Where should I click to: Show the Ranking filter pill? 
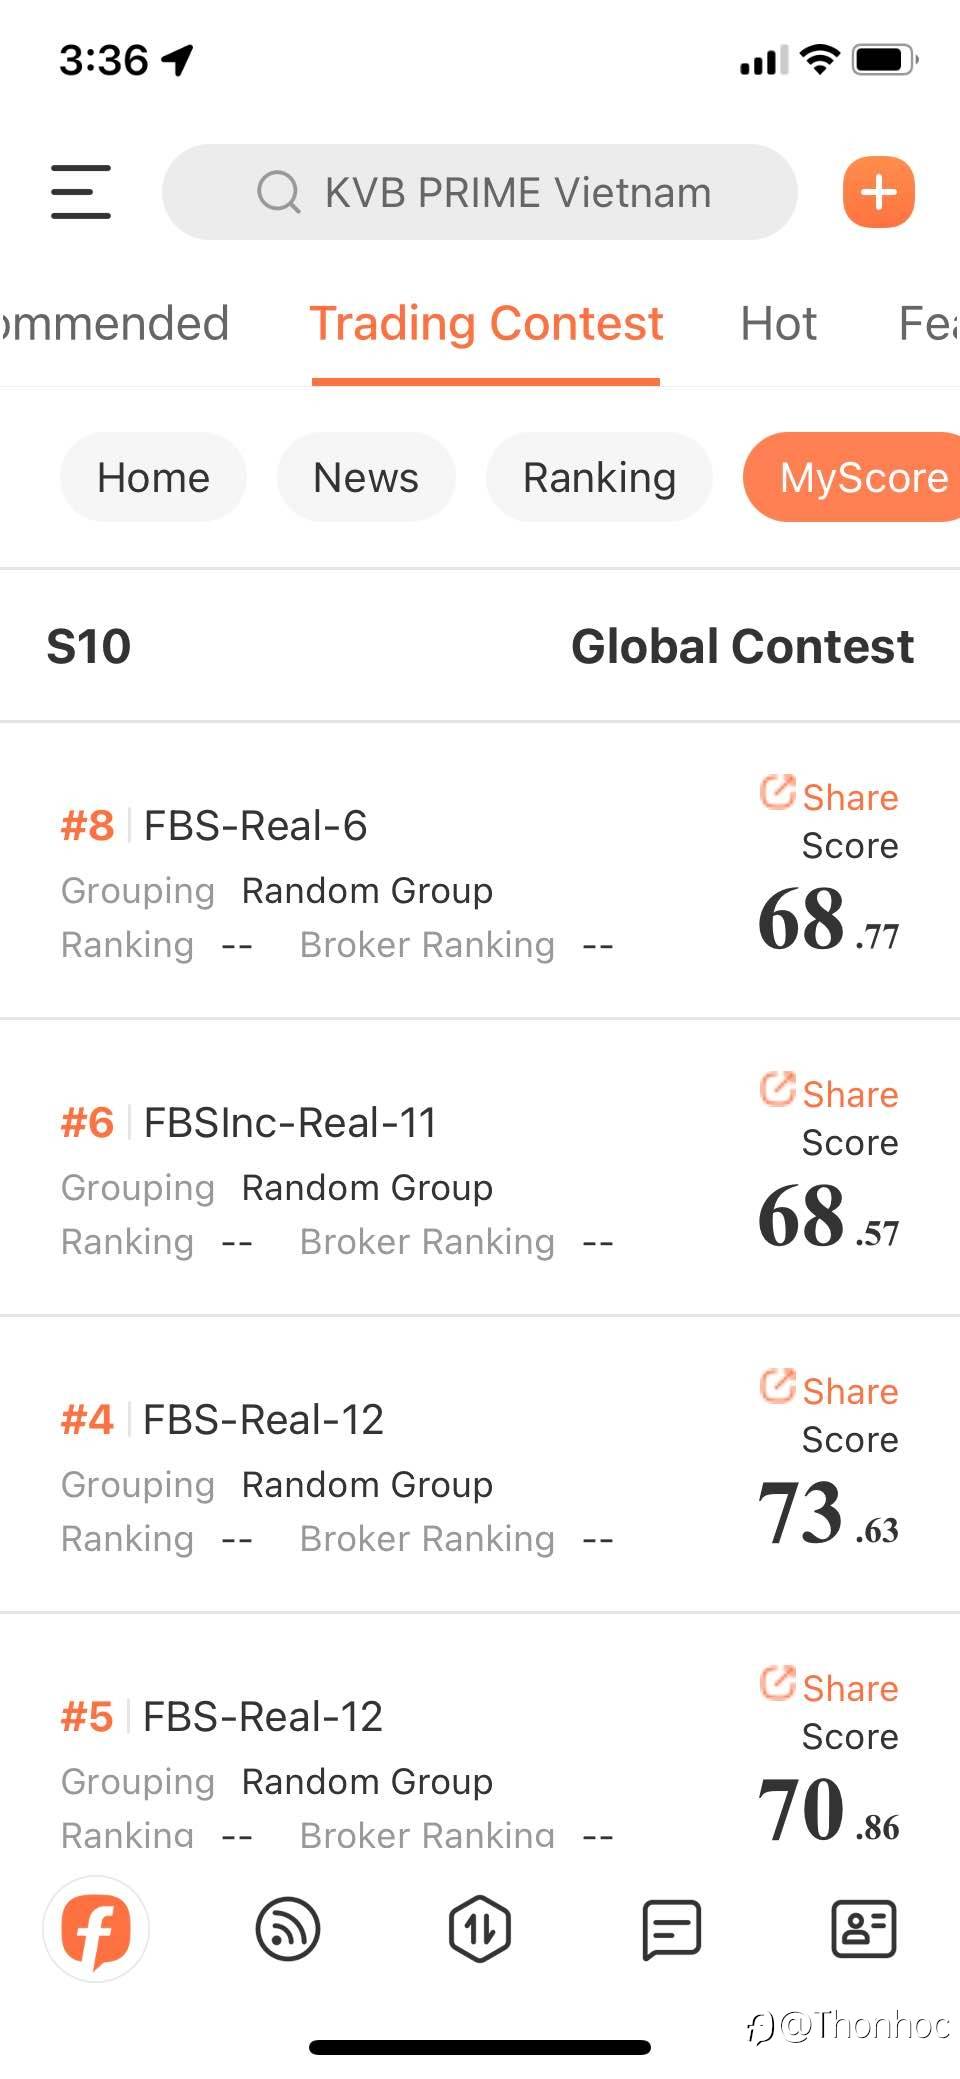[x=599, y=477]
